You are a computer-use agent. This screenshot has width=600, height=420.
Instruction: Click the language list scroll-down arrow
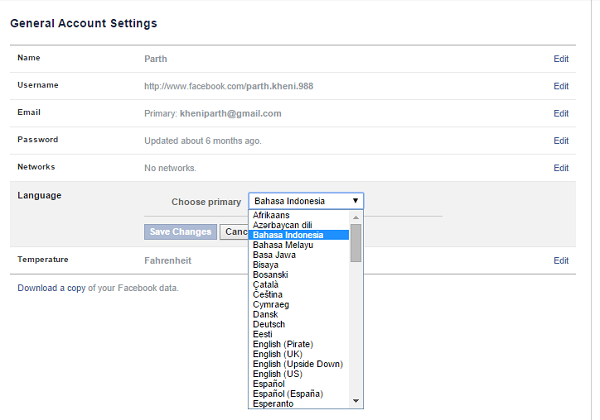356,401
